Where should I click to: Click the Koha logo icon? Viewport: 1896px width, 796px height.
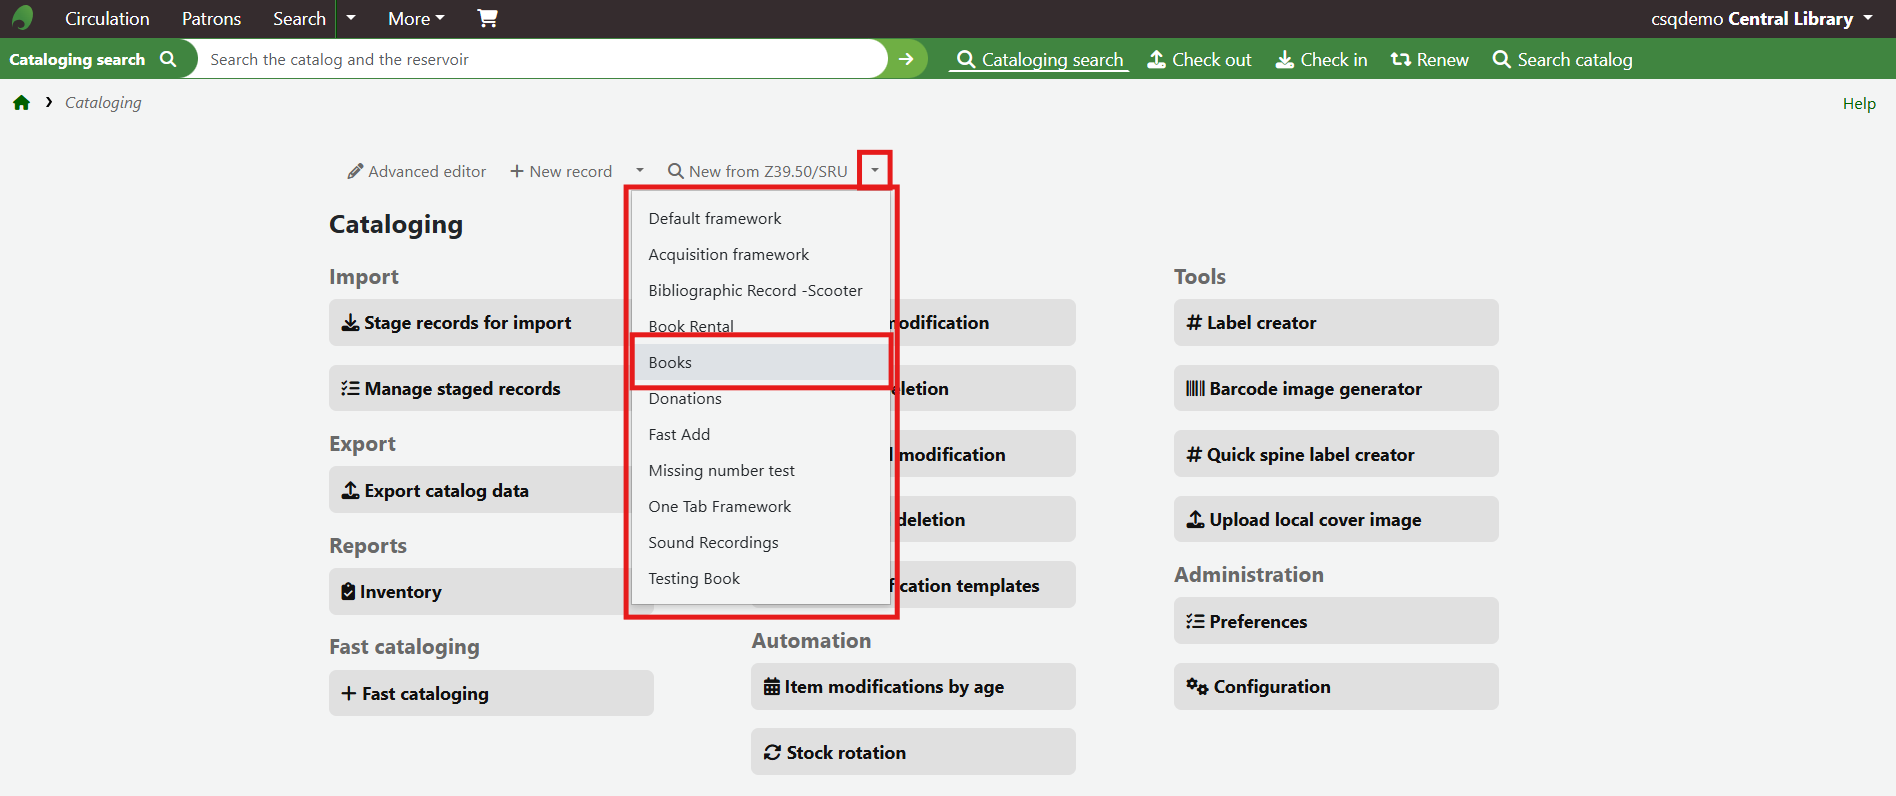22,18
